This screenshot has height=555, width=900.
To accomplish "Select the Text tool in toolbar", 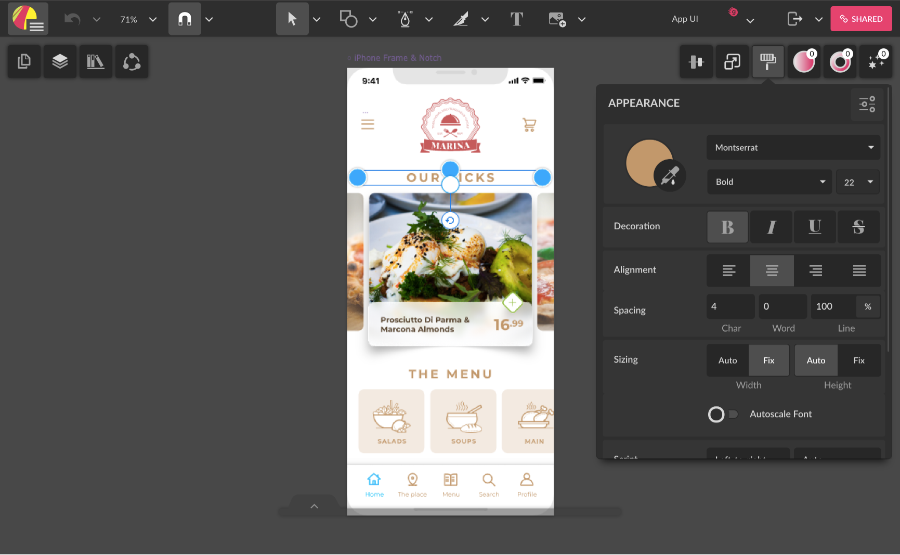I will 517,19.
